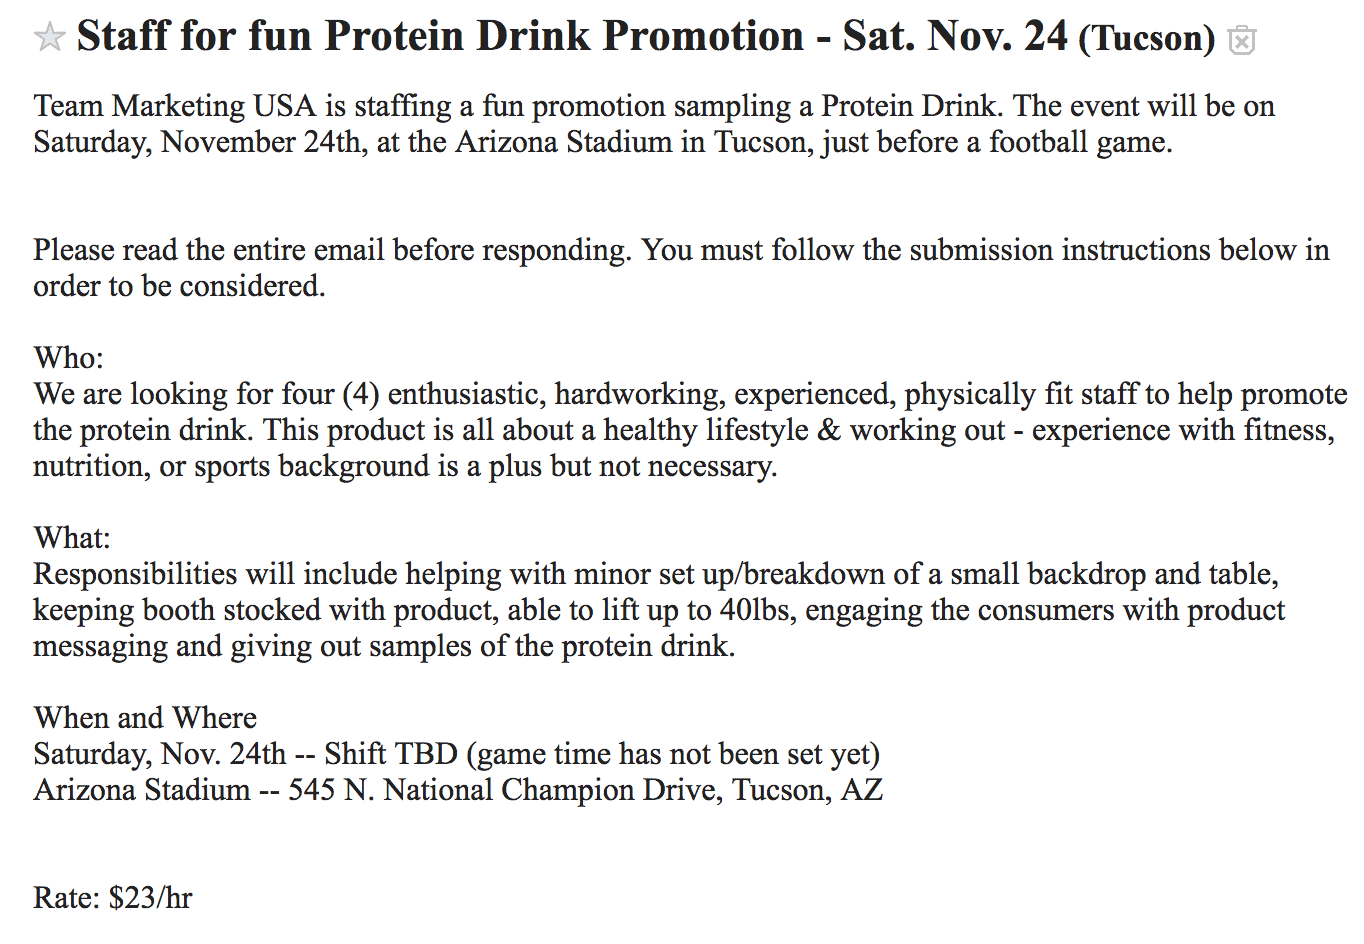Click the 'What:' section heading
The height and width of the screenshot is (944, 1364).
coord(72,538)
